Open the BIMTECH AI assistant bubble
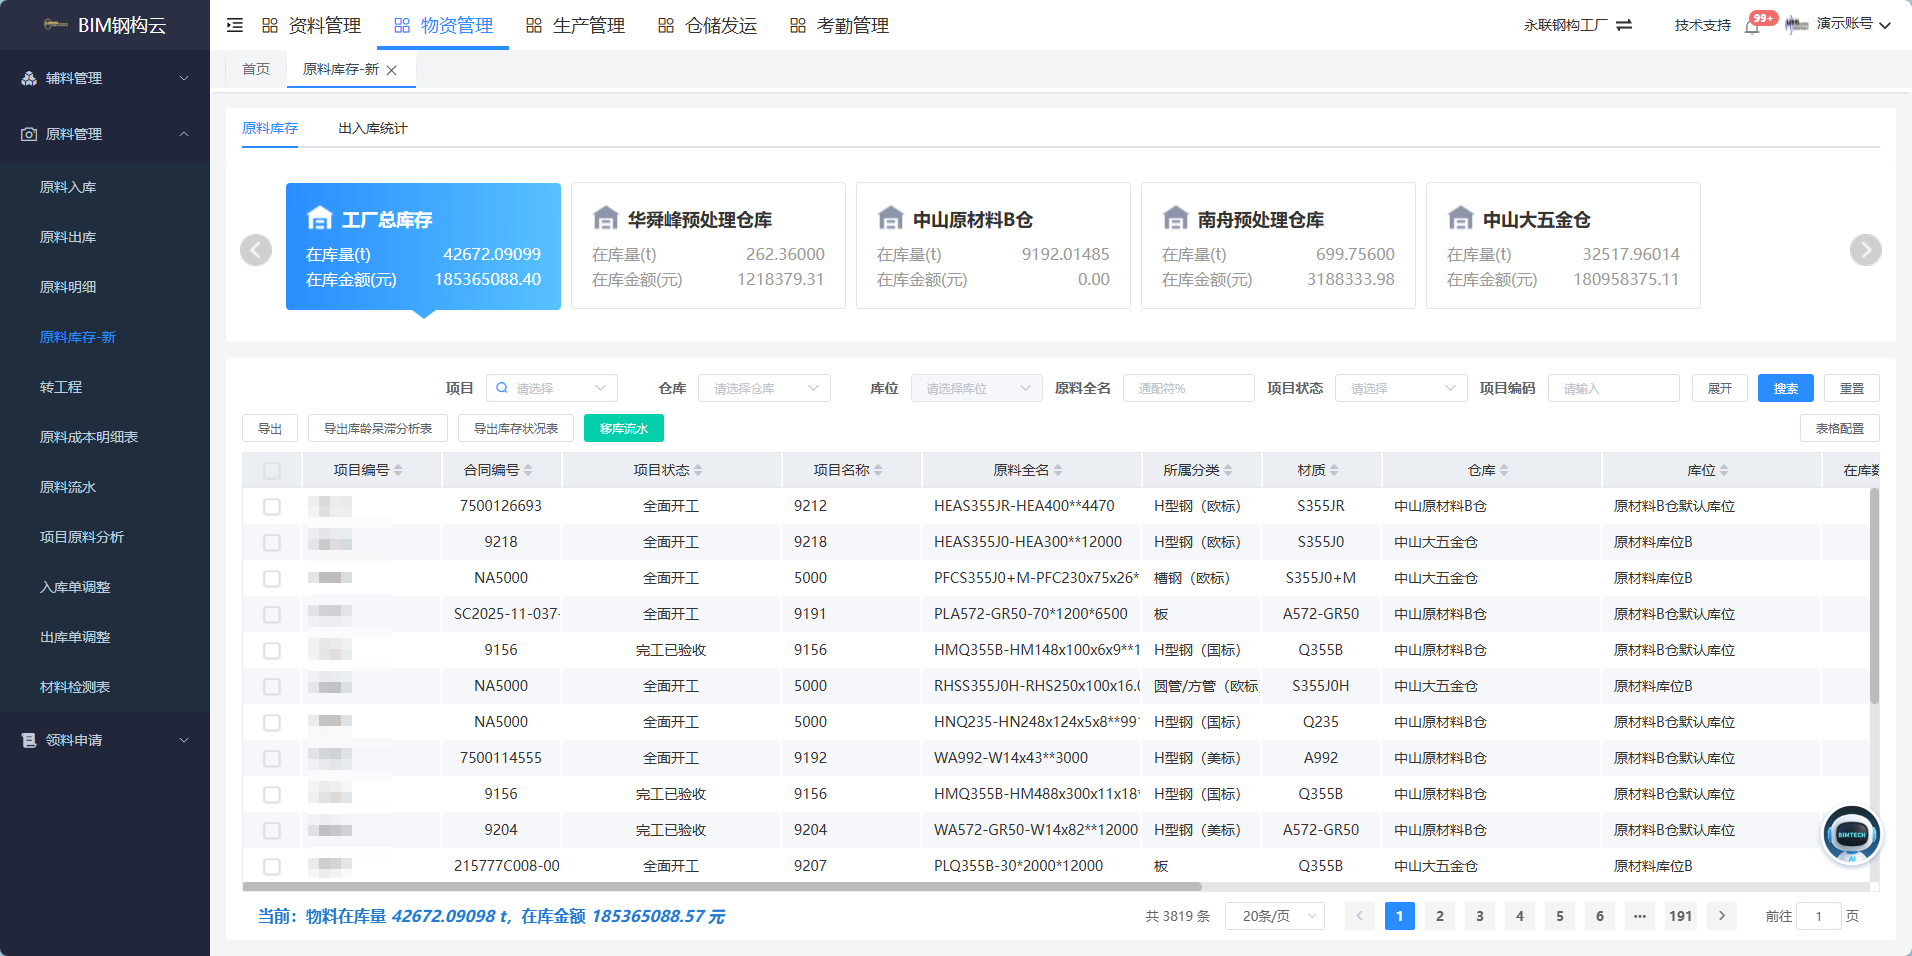1912x956 pixels. [x=1851, y=835]
